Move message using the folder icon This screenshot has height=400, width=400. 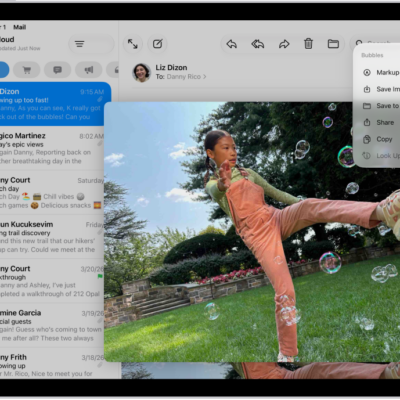point(333,44)
